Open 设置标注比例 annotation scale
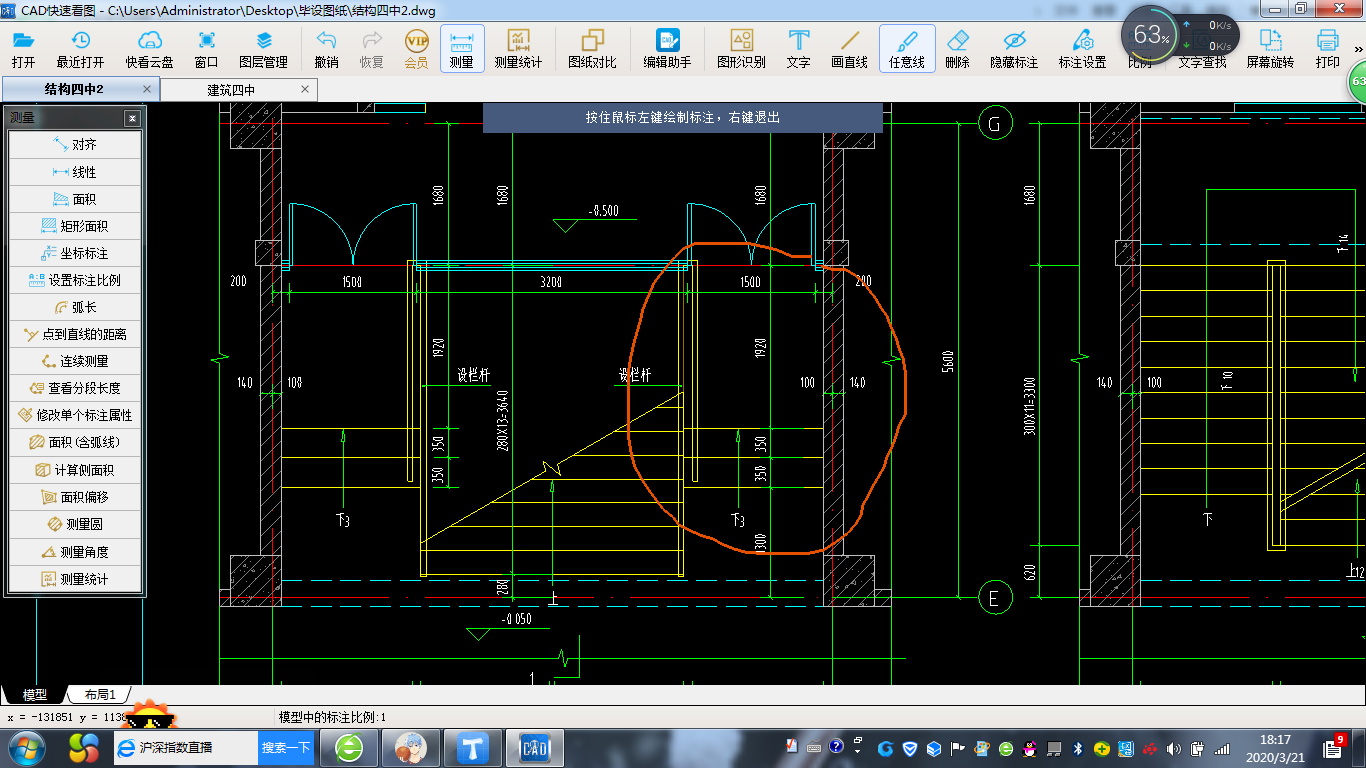Screen dimensions: 1366x768 (x=75, y=280)
